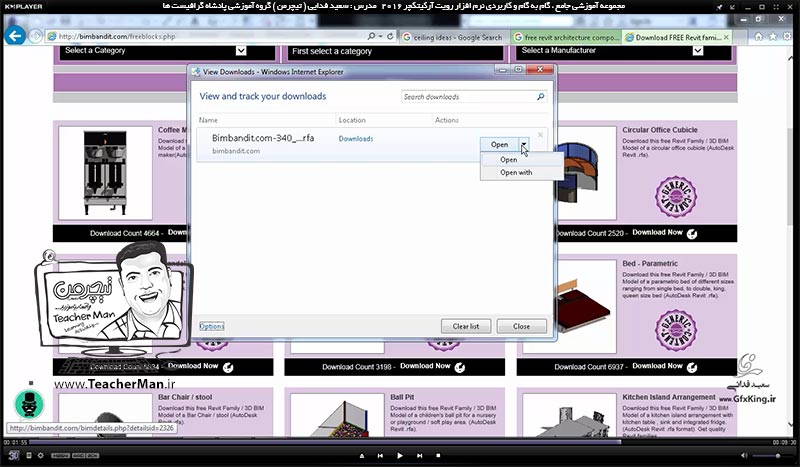This screenshot has height=467, width=800.
Task: Click Download Now under Circular Office Cubicle
Action: 657,232
